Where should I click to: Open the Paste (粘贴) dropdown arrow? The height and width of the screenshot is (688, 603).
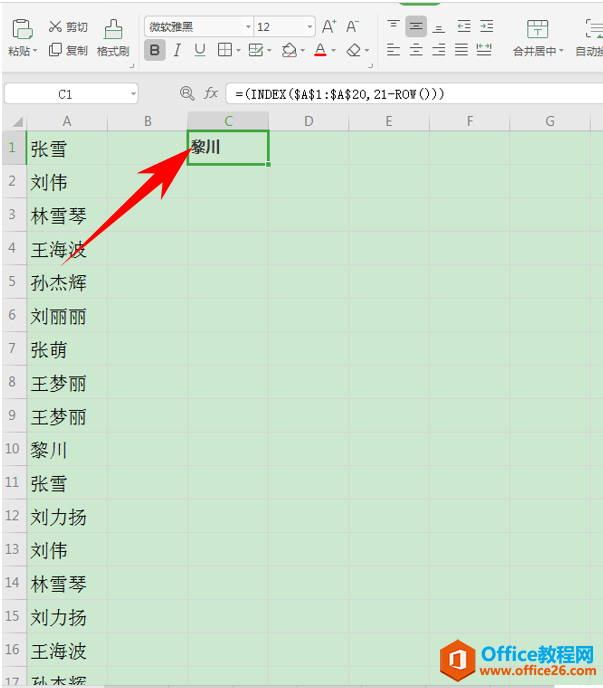click(x=35, y=51)
